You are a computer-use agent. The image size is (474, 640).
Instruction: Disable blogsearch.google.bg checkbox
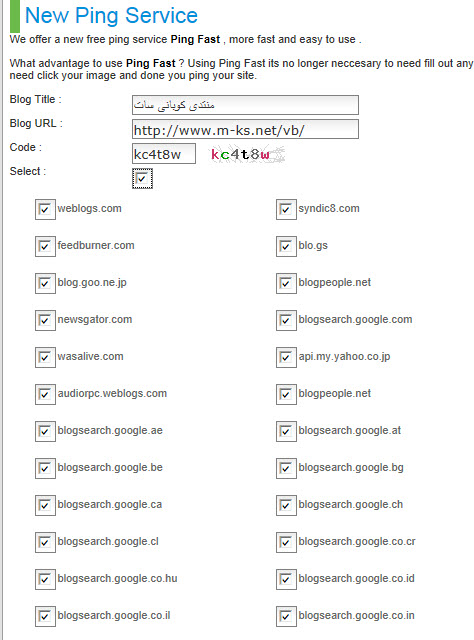tap(286, 468)
